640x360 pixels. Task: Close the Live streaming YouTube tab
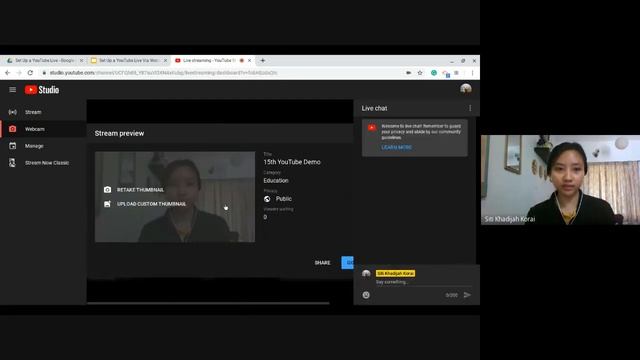click(x=249, y=60)
